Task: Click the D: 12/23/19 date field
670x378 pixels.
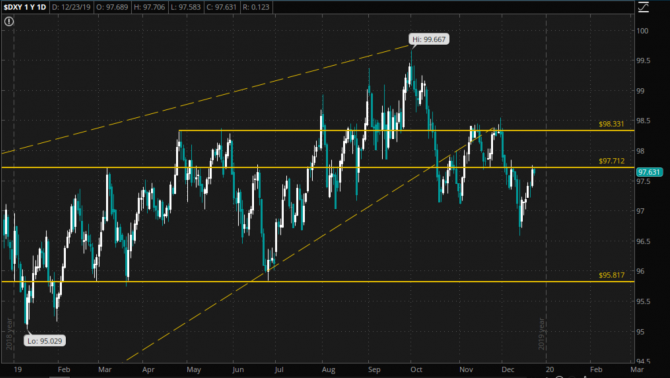Action: point(71,7)
